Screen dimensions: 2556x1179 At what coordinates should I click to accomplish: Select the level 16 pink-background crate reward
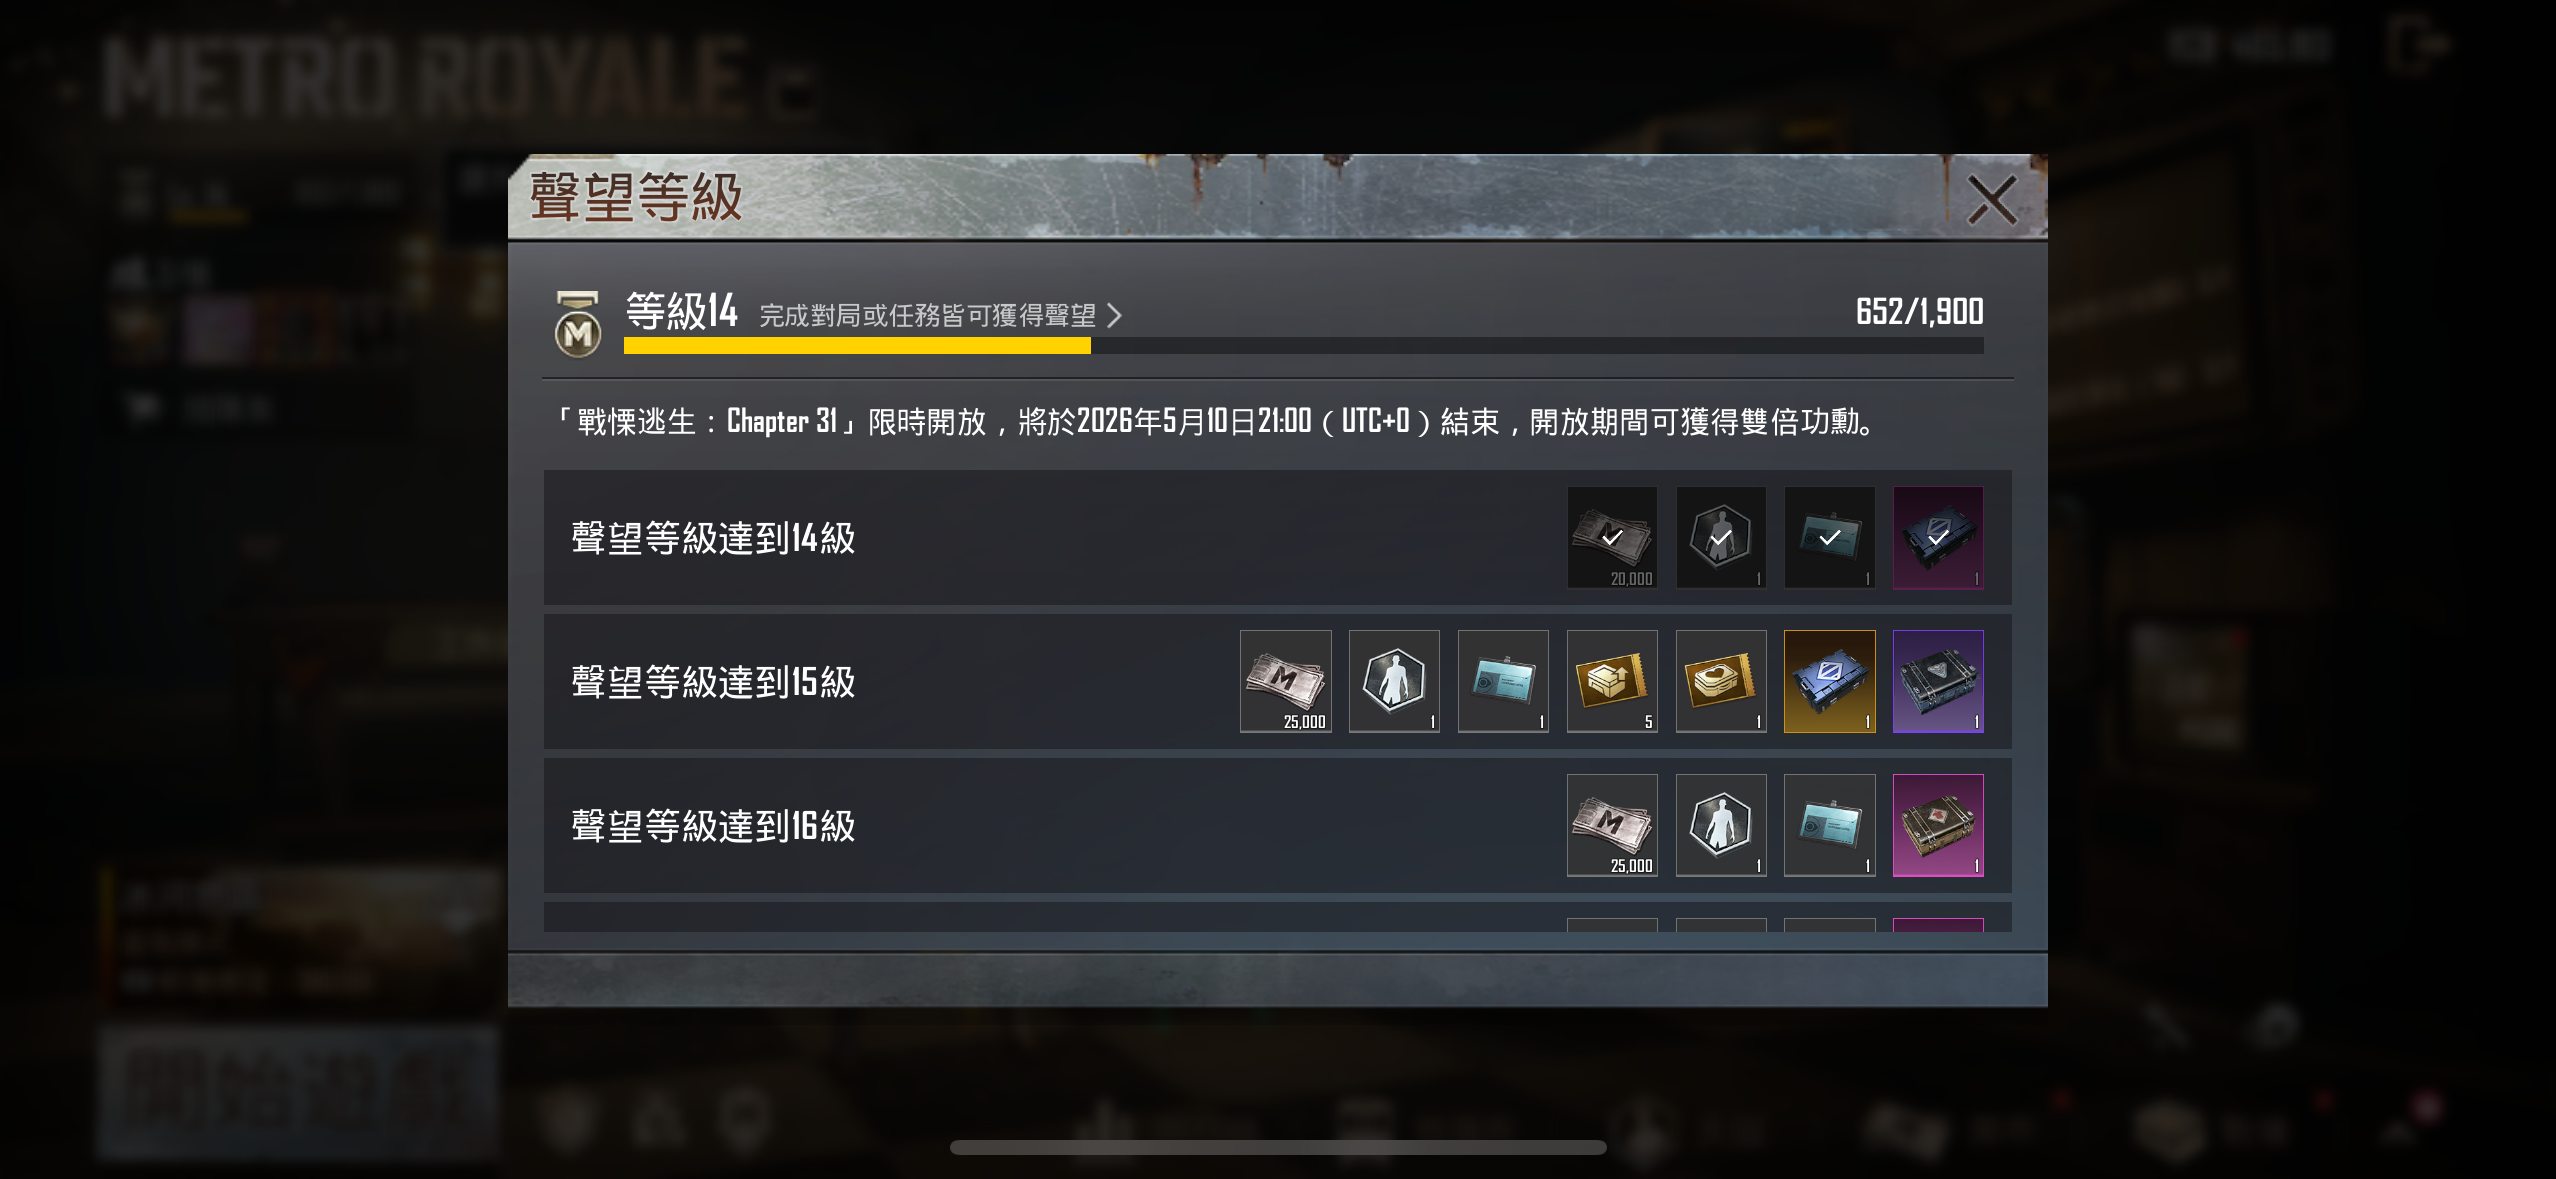pyautogui.click(x=1938, y=825)
